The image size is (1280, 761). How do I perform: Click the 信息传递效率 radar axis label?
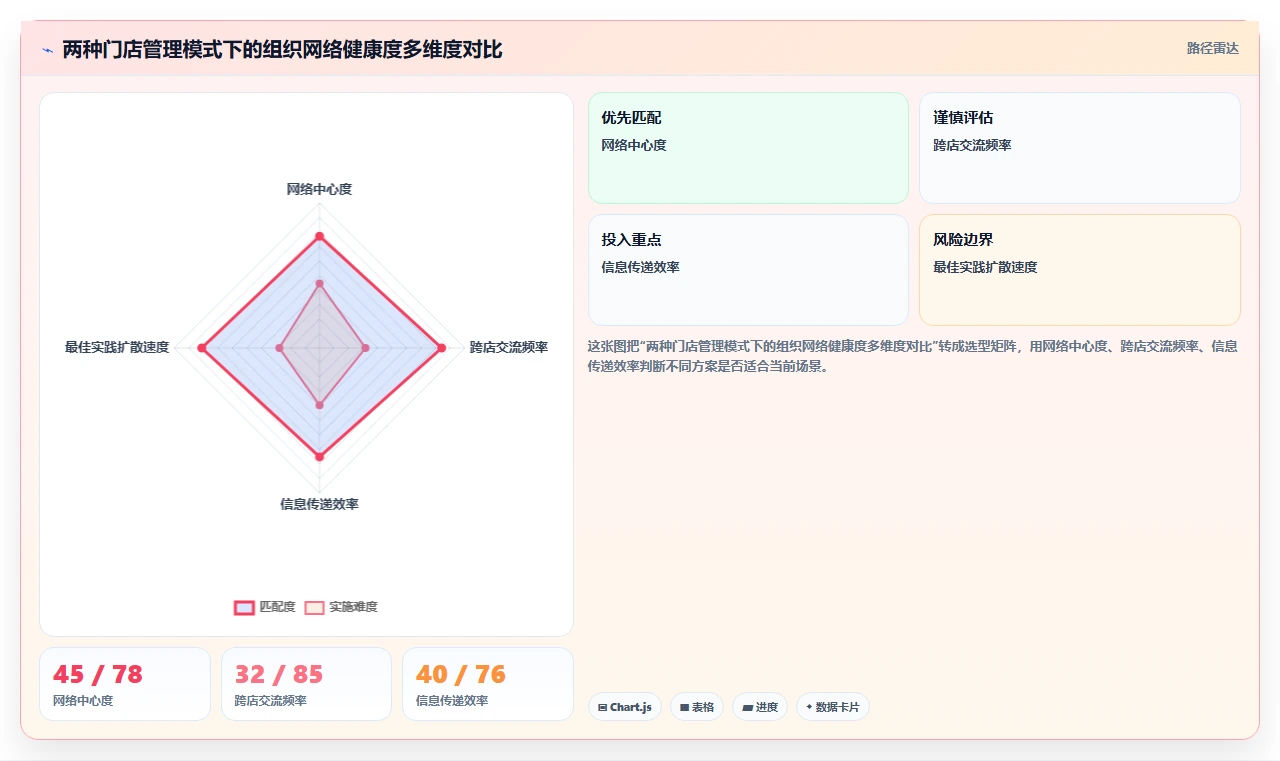point(319,504)
